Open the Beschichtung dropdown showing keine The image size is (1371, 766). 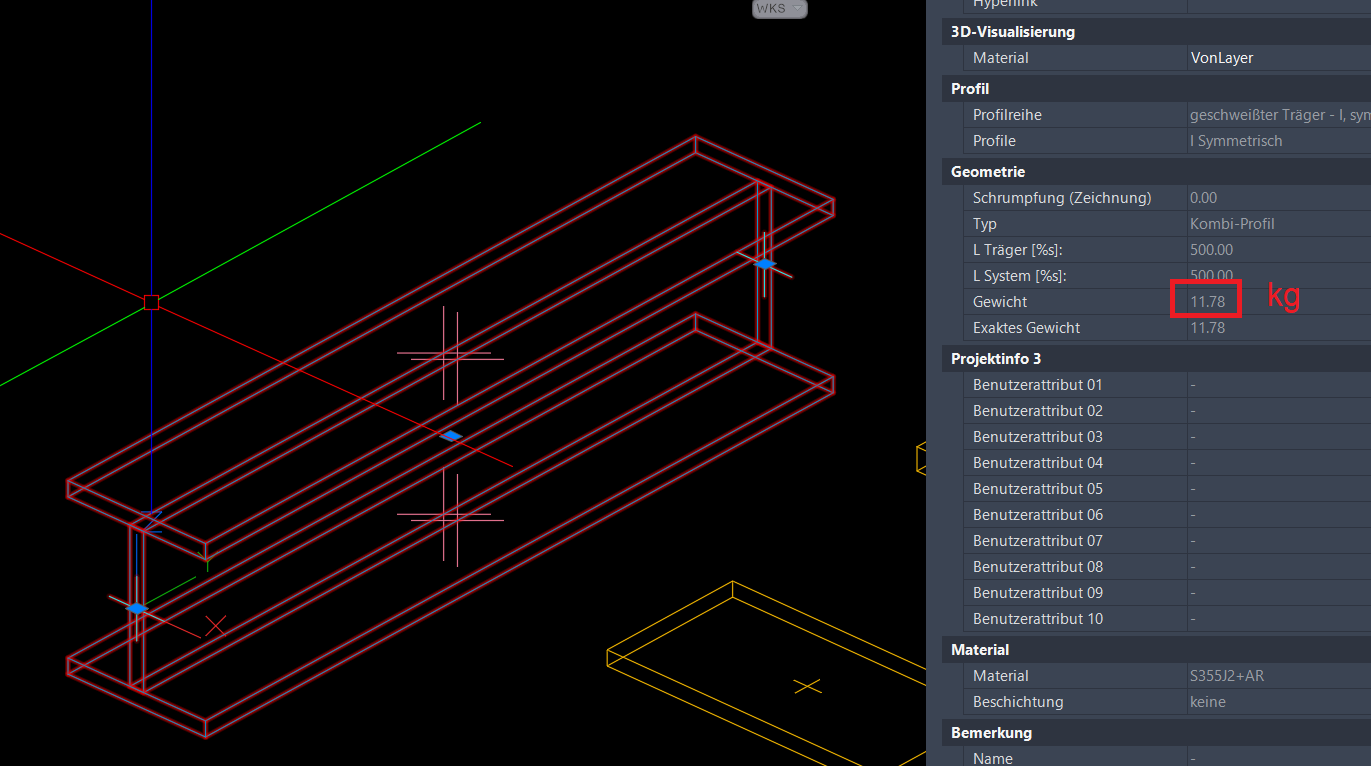click(x=1250, y=701)
